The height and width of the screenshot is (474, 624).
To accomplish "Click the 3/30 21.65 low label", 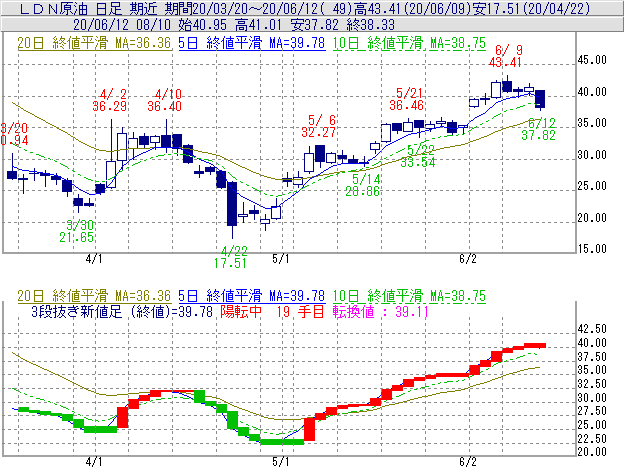I will (77, 231).
